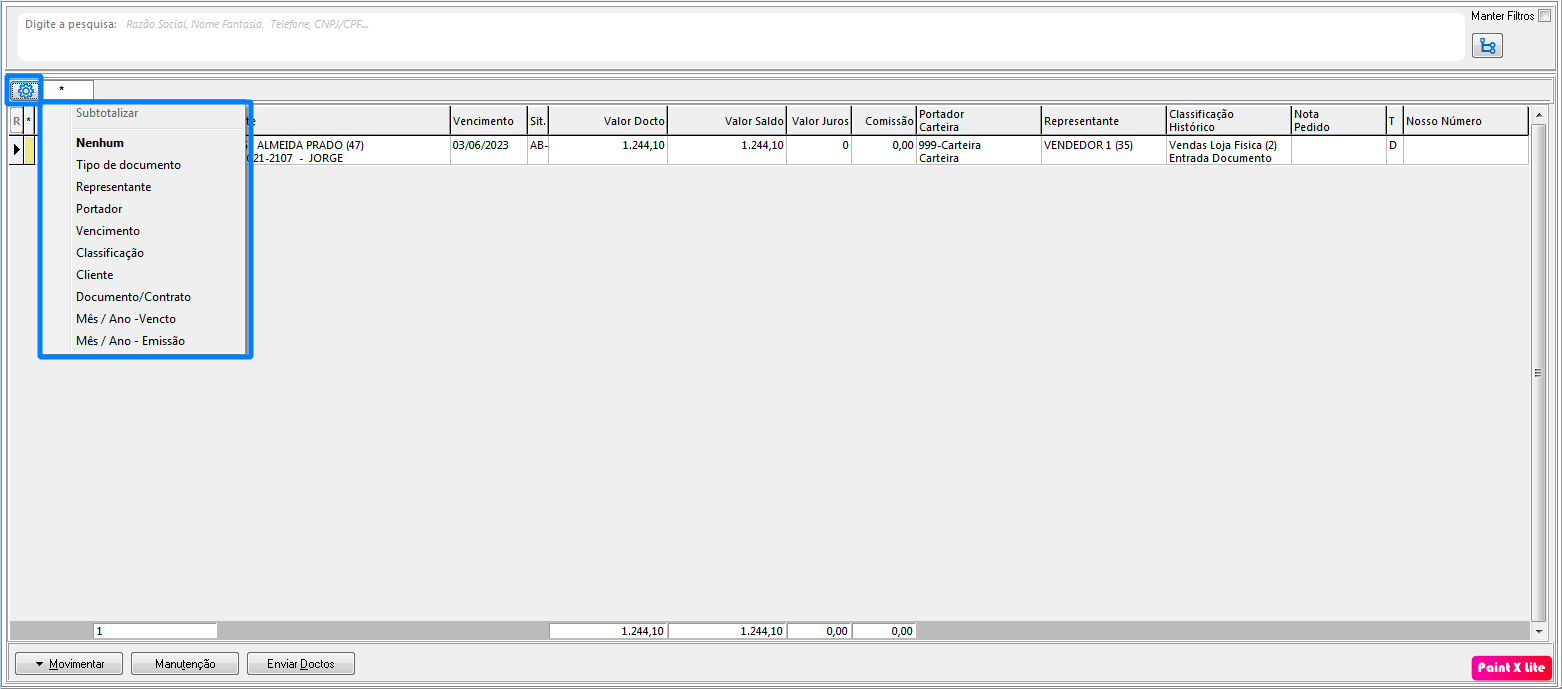
Task: Enable the Manter Filtros checkbox
Action: point(1544,16)
